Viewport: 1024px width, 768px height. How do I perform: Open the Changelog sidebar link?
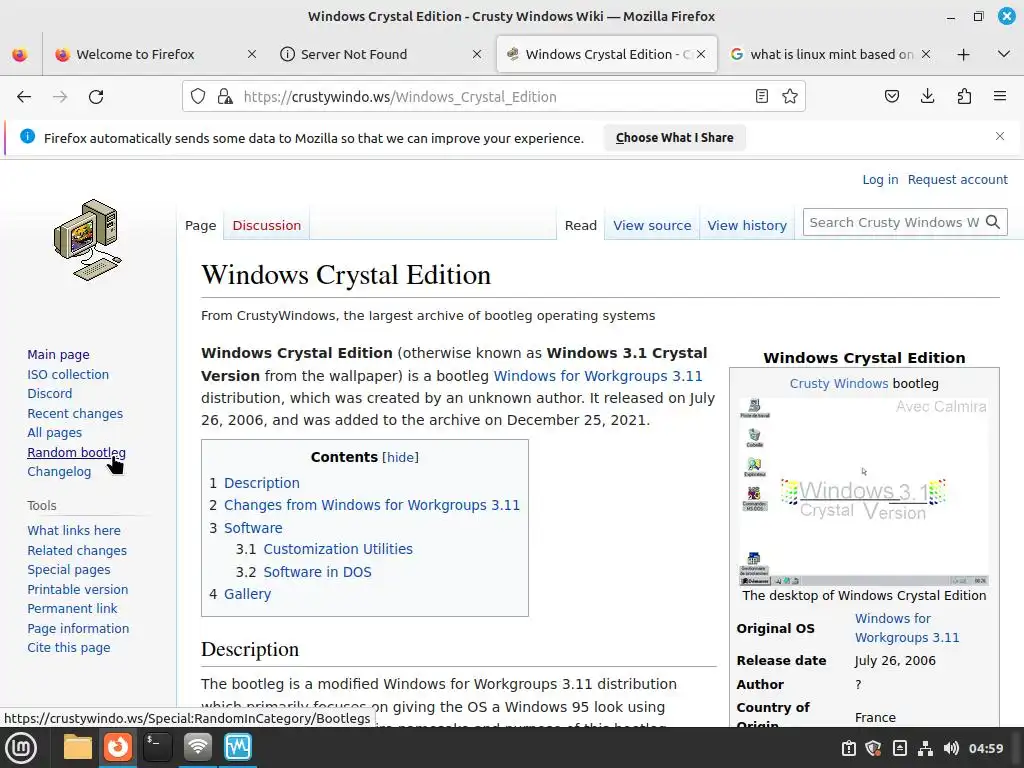tap(59, 472)
